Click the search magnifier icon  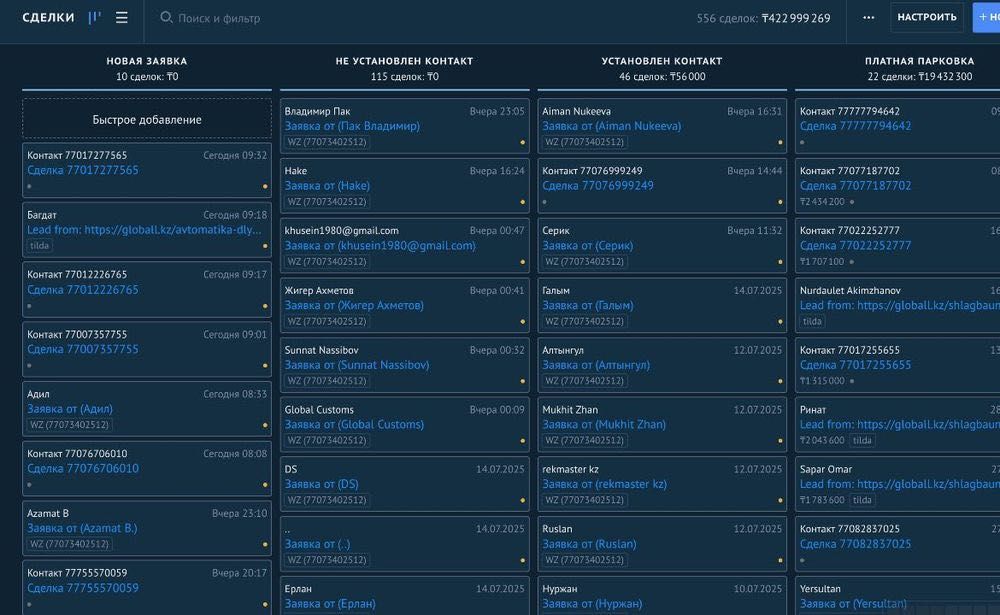click(166, 17)
